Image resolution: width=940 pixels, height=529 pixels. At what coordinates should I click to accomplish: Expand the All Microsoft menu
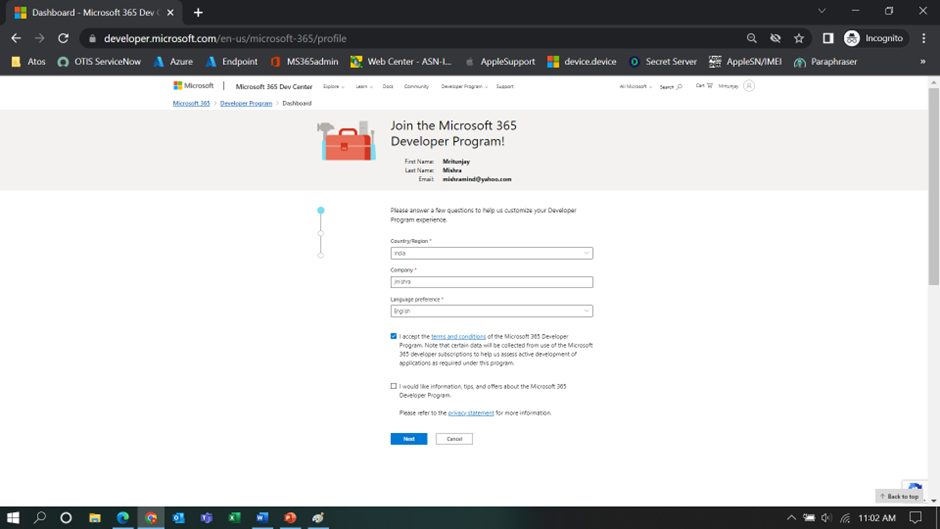(x=635, y=86)
